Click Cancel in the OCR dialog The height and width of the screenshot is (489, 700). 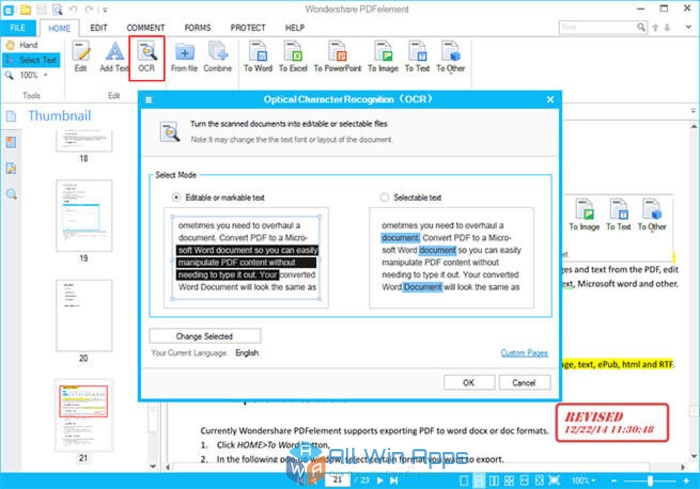coord(524,383)
